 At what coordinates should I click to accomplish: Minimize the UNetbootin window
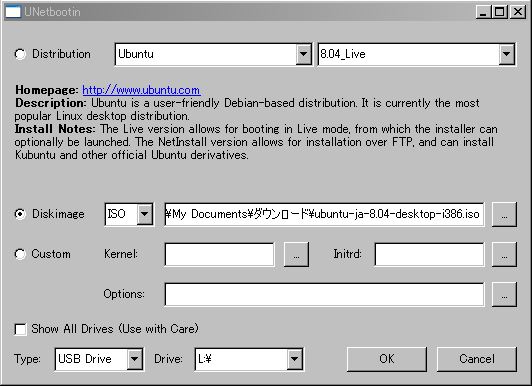coord(483,12)
